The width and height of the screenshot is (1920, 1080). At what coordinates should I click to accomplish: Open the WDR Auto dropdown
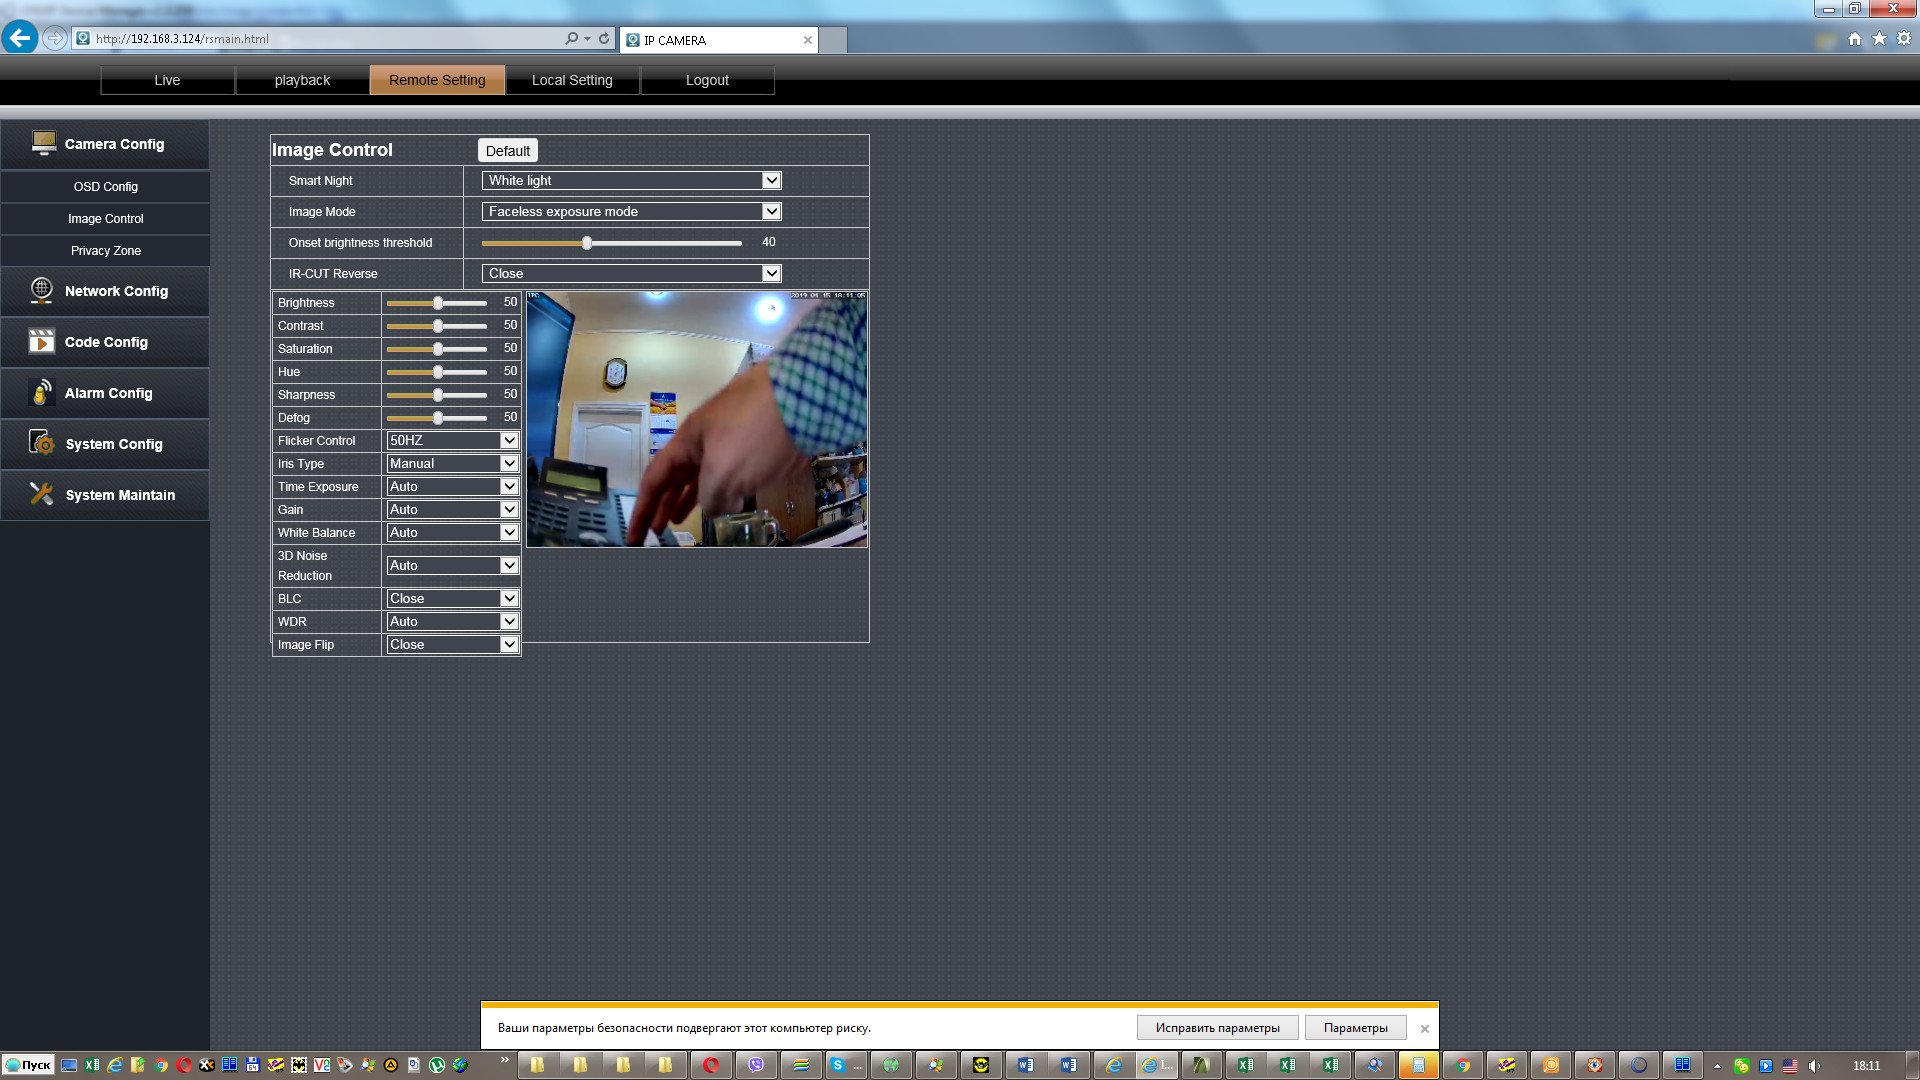click(452, 622)
